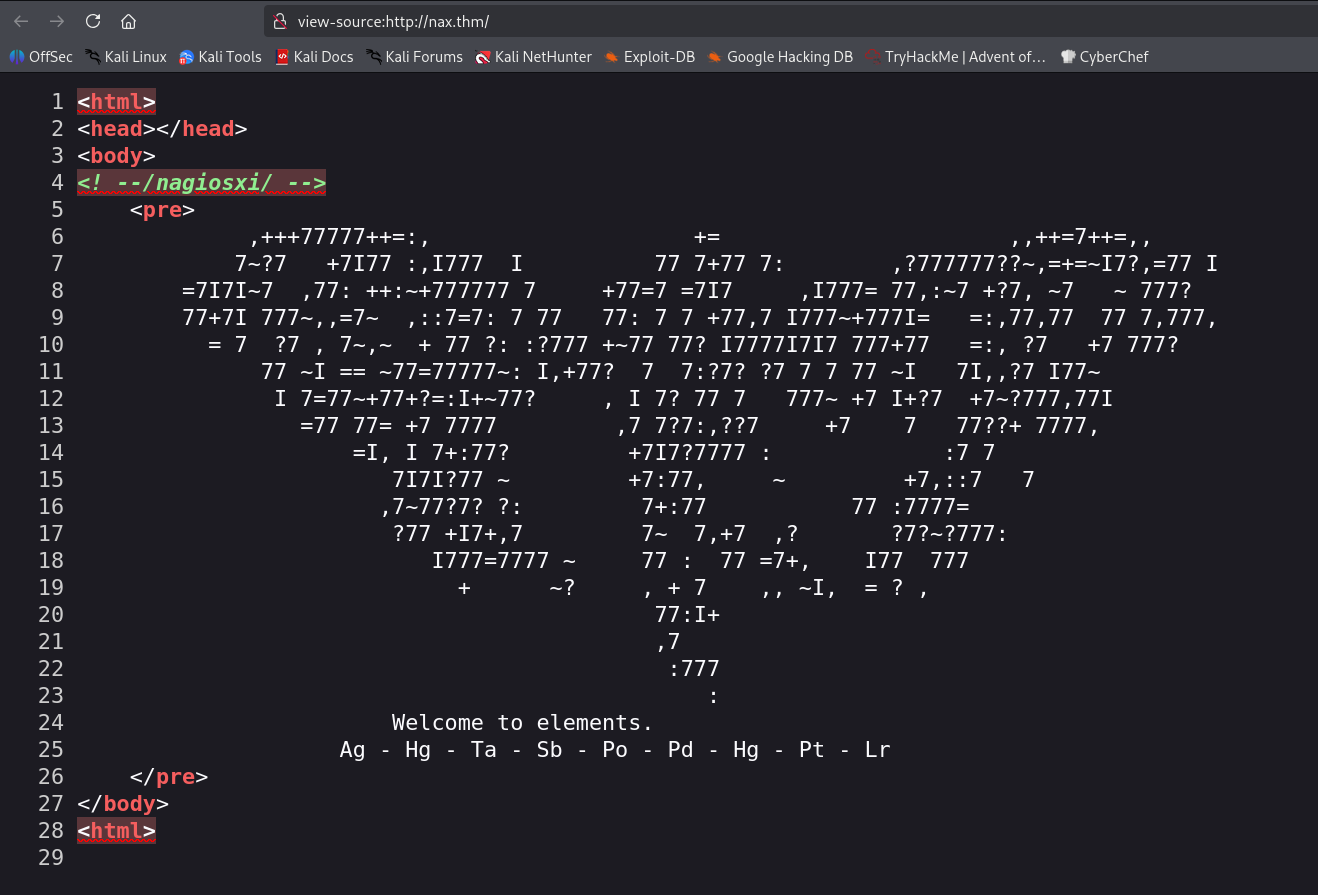
Task: Click line number 25 in the gutter
Action: (51, 749)
